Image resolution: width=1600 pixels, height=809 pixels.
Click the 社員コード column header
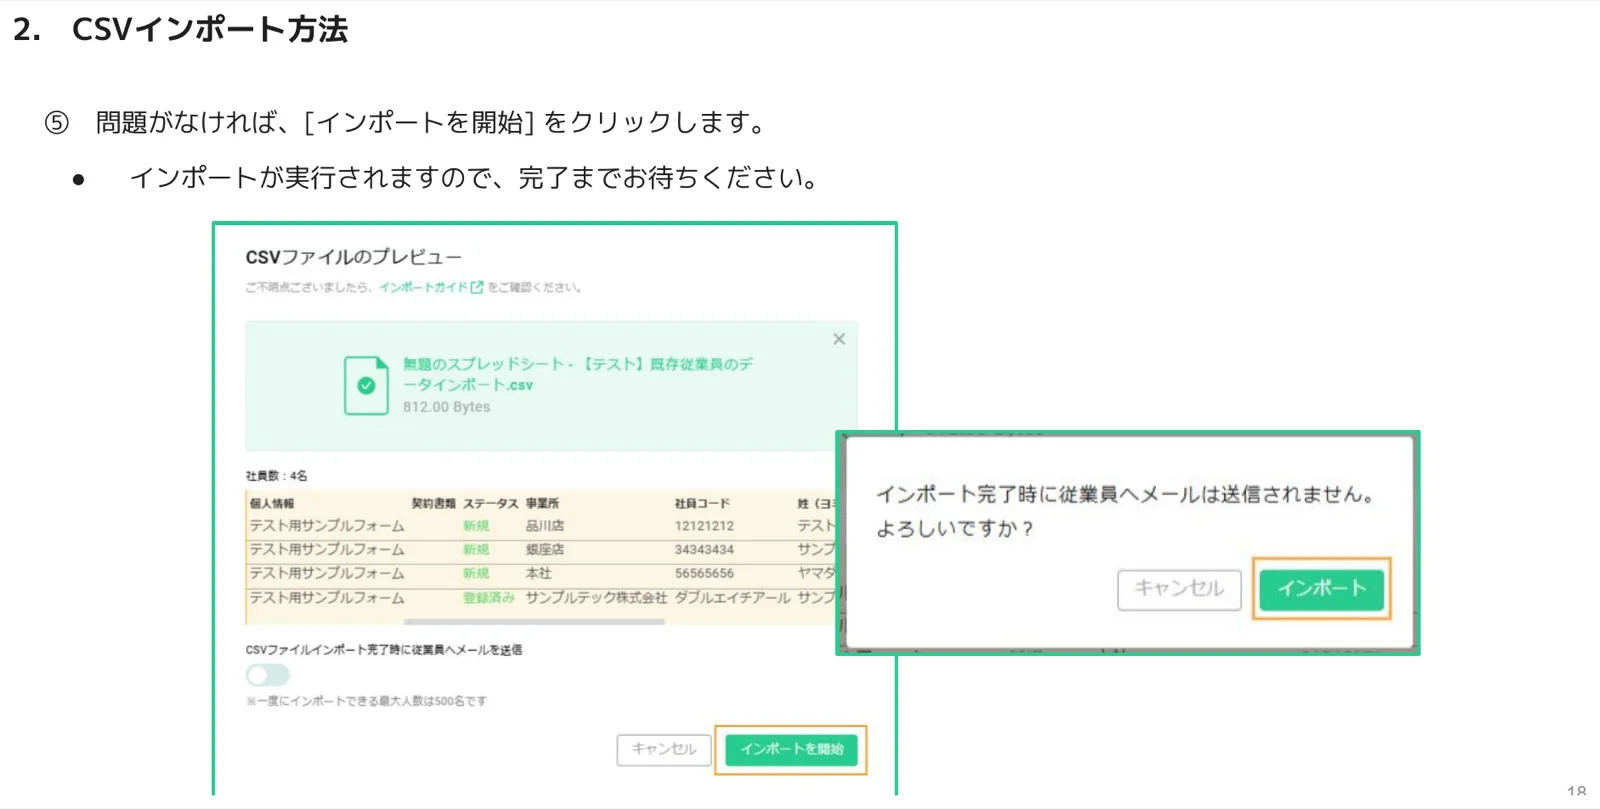702,503
